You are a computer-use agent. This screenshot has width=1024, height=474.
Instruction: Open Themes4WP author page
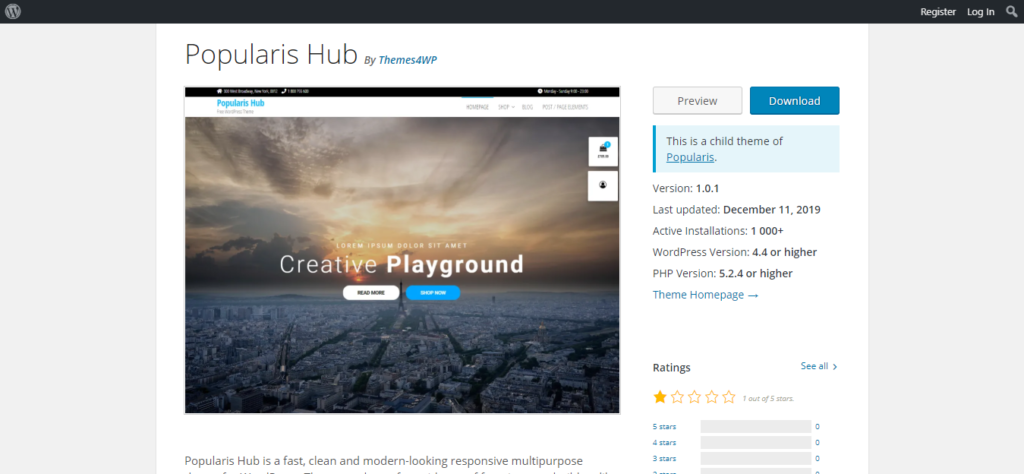[x=408, y=60]
